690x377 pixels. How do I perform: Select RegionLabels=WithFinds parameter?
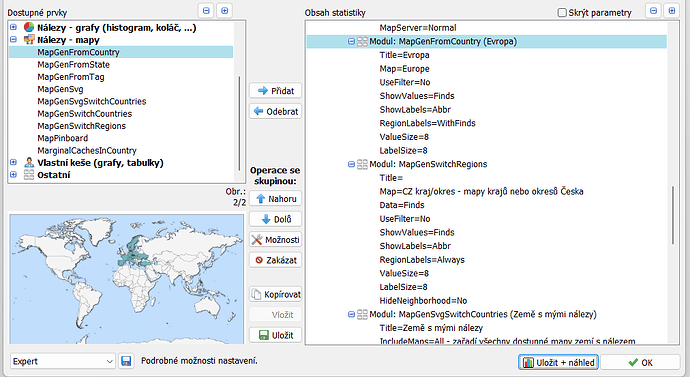427,123
